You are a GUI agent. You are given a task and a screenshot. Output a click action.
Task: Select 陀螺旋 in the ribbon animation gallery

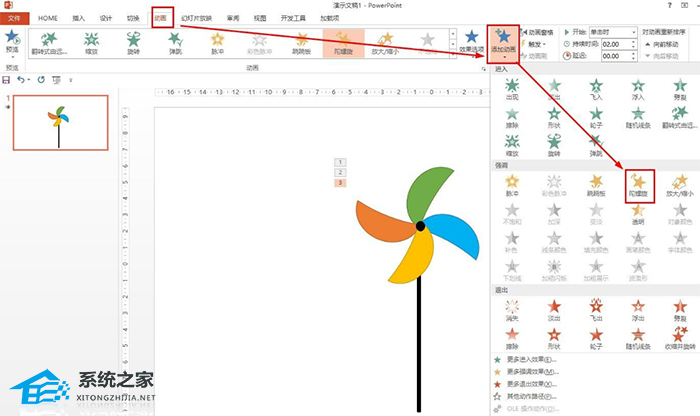click(343, 43)
